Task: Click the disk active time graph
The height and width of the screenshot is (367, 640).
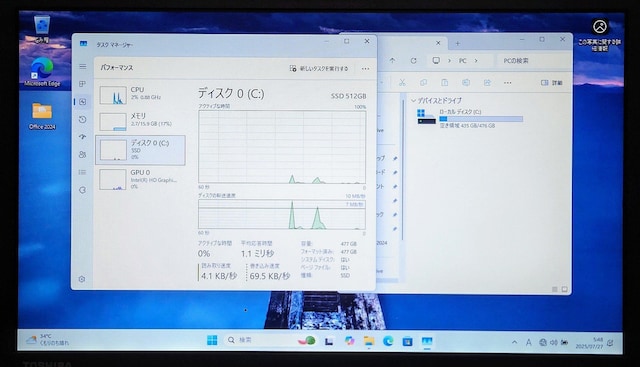Action: (282, 147)
